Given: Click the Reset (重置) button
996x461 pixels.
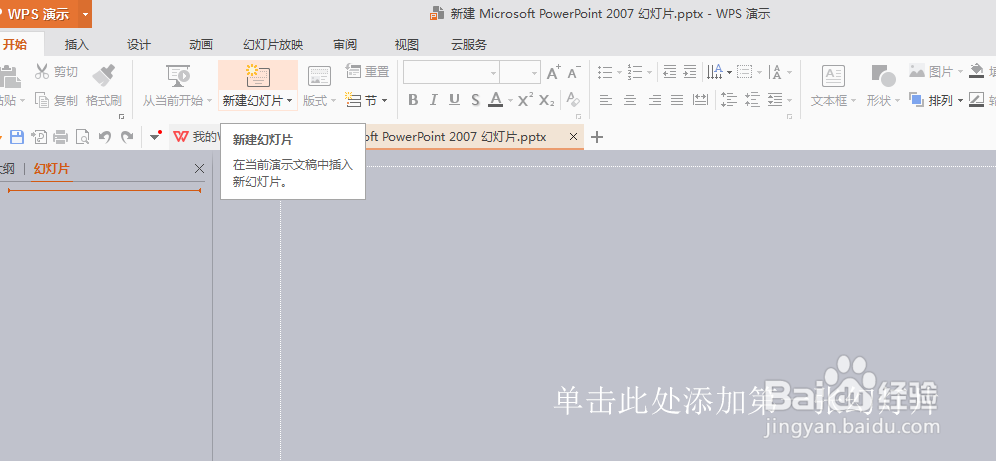Looking at the screenshot, I should [x=367, y=71].
